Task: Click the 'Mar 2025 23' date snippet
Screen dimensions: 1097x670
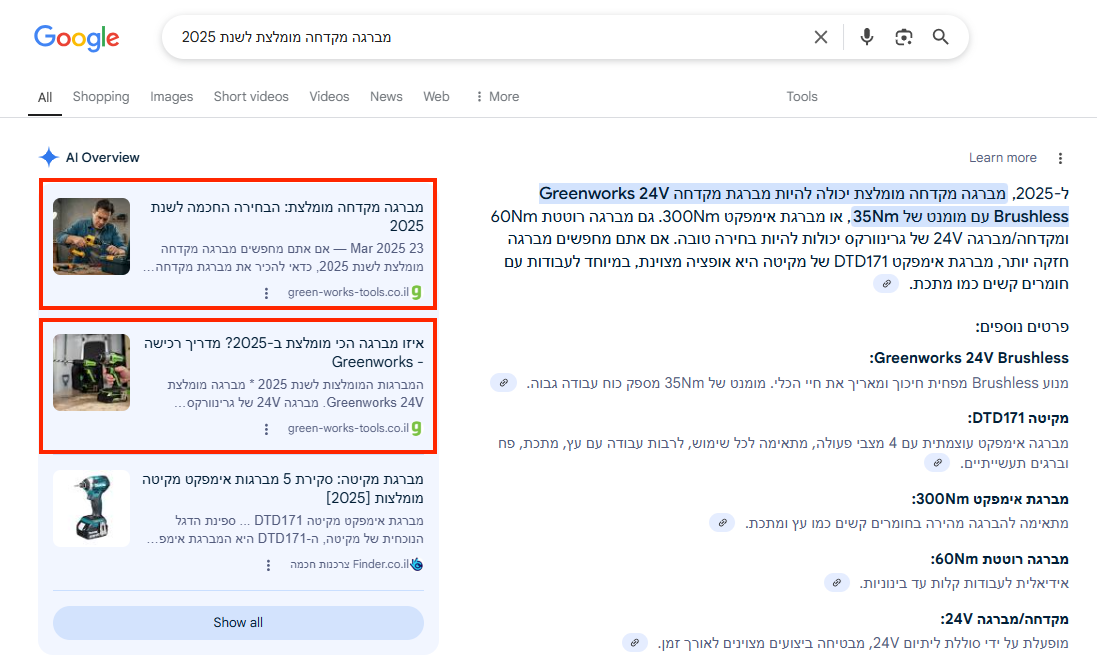Action: (387, 248)
